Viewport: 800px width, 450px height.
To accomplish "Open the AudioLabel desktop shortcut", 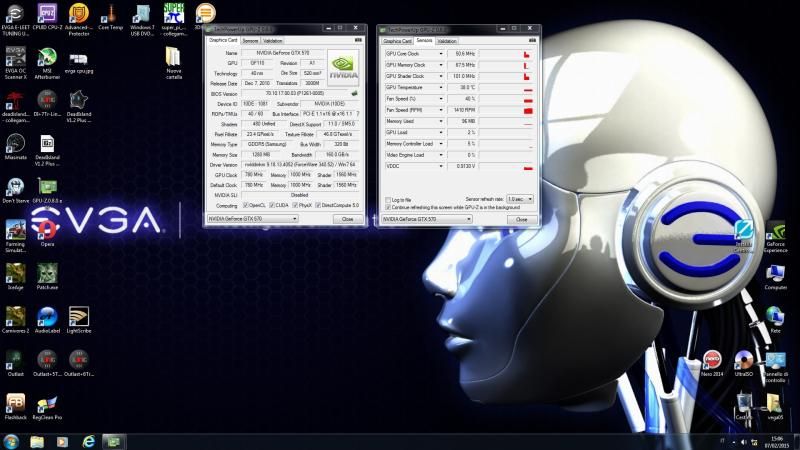I will (x=47, y=320).
